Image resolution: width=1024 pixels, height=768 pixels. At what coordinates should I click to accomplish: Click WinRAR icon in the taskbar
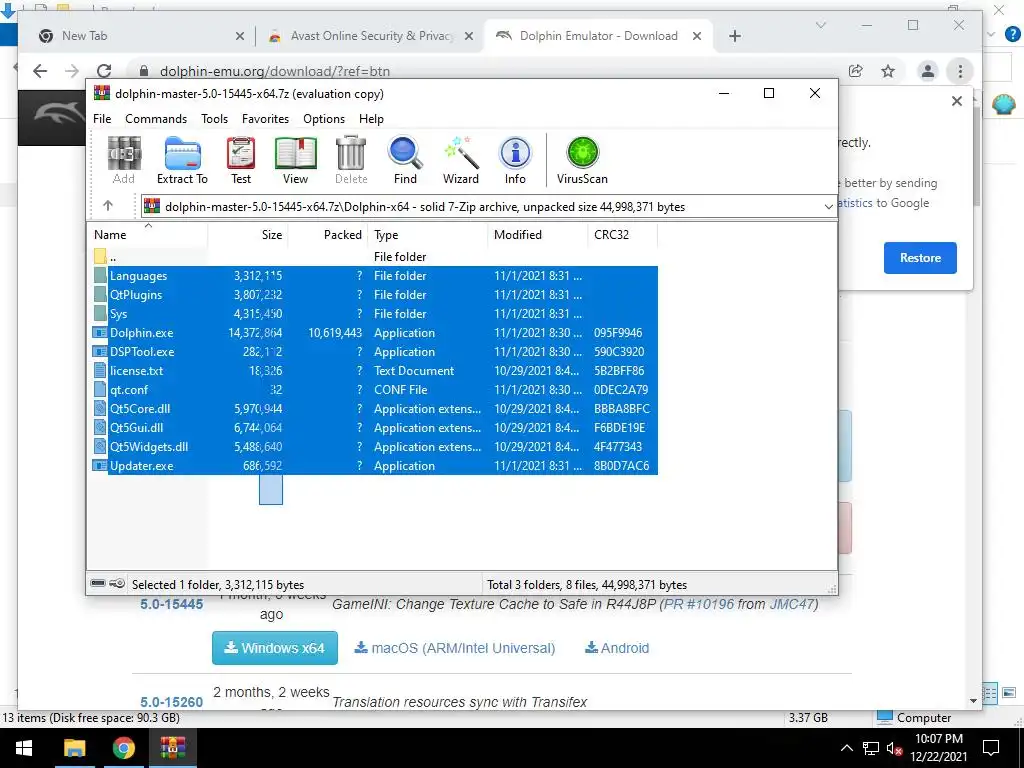[x=173, y=748]
